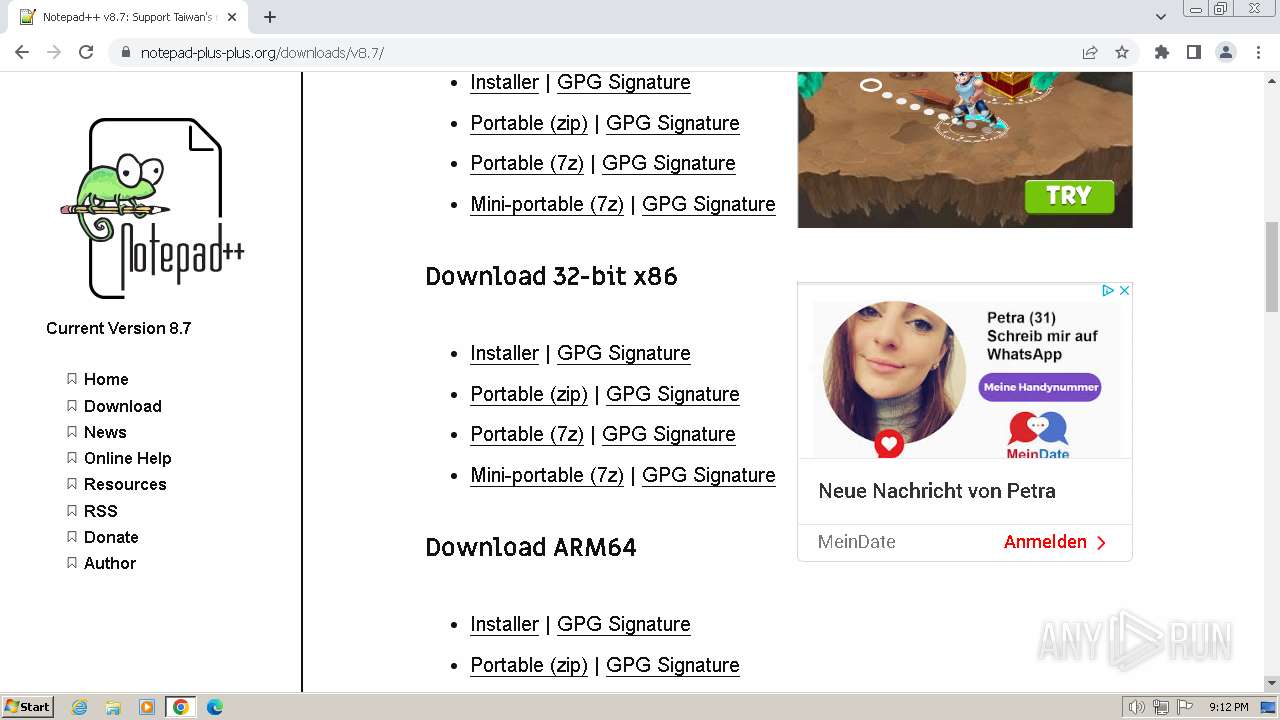The height and width of the screenshot is (720, 1280).
Task: Reload the page with the refresh icon
Action: (x=86, y=52)
